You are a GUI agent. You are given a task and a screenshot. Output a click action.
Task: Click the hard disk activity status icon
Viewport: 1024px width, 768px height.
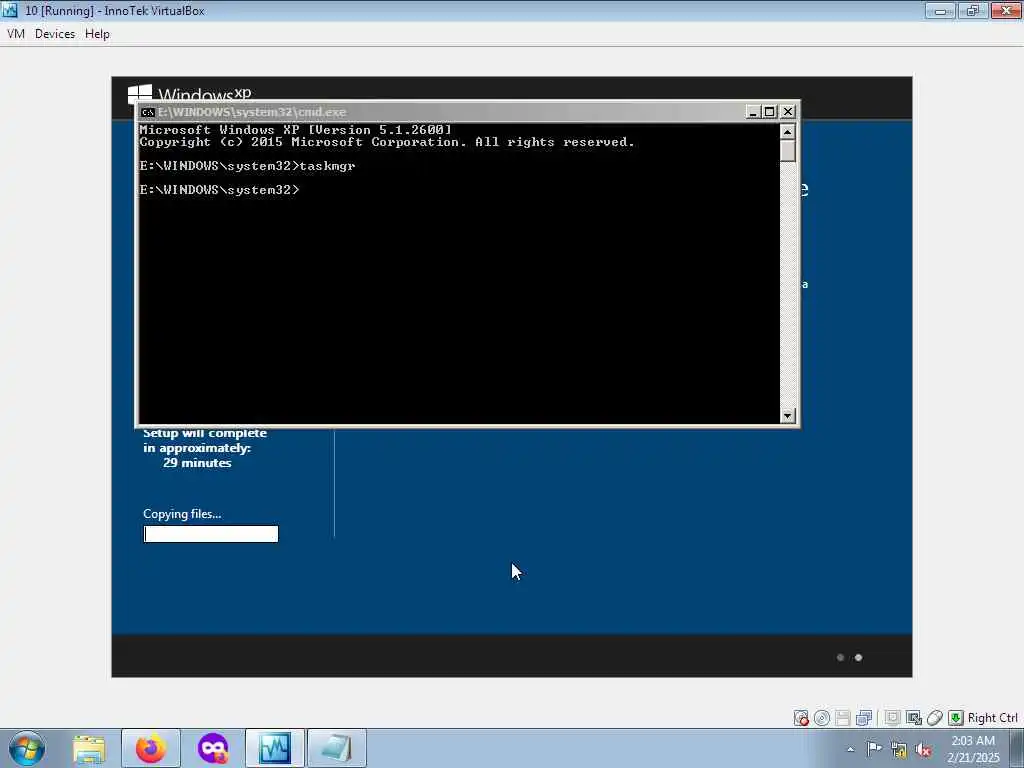tap(801, 718)
